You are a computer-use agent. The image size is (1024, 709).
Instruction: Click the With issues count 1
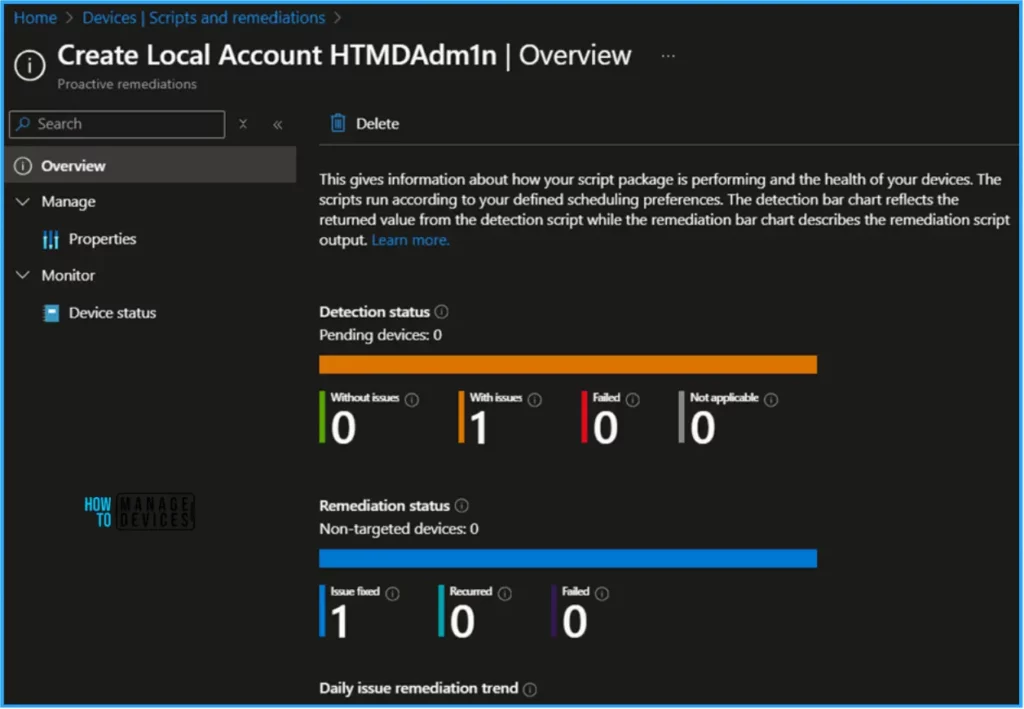[479, 428]
